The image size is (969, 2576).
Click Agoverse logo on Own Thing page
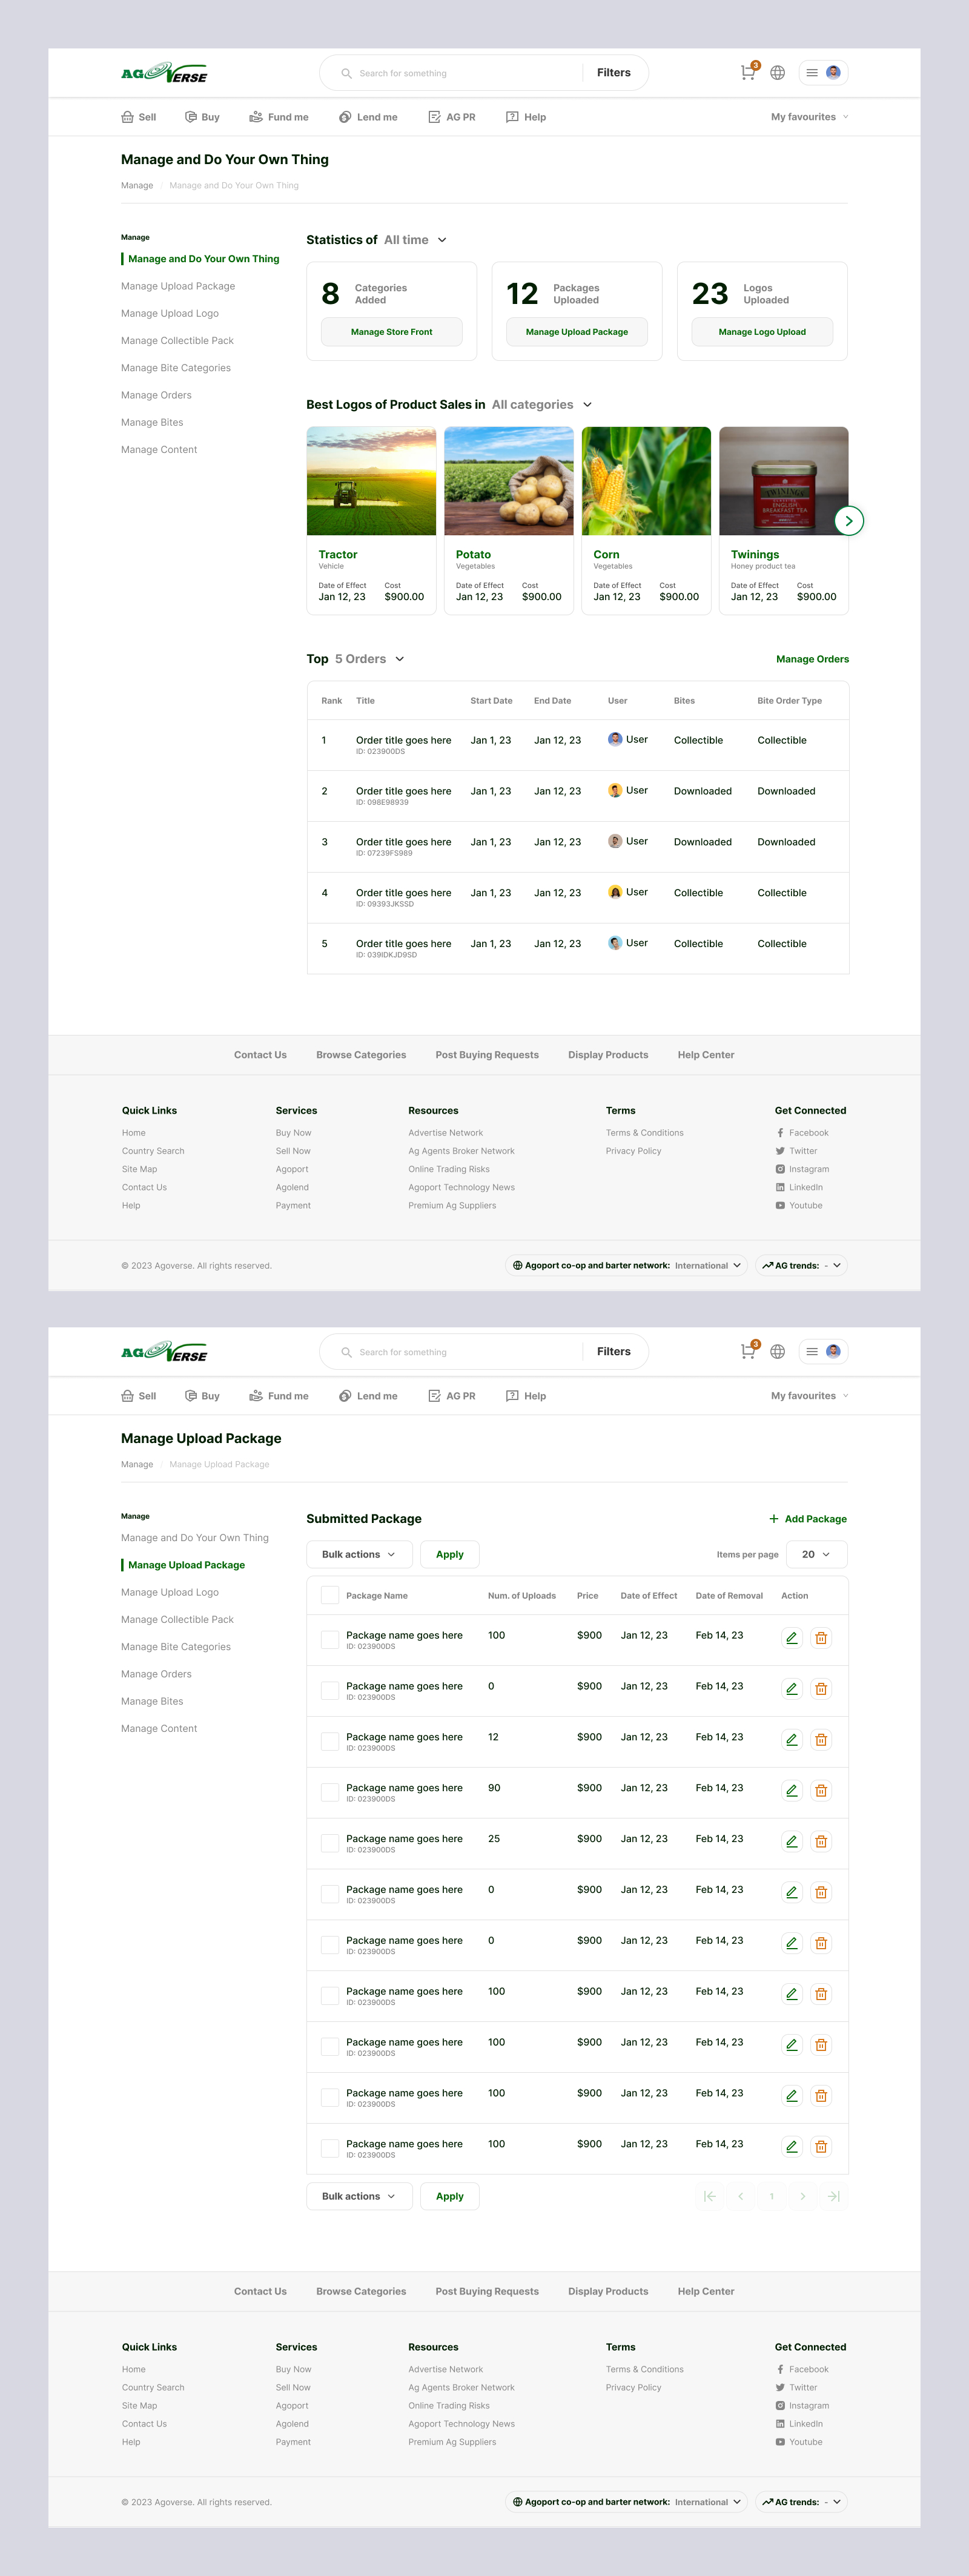(164, 73)
